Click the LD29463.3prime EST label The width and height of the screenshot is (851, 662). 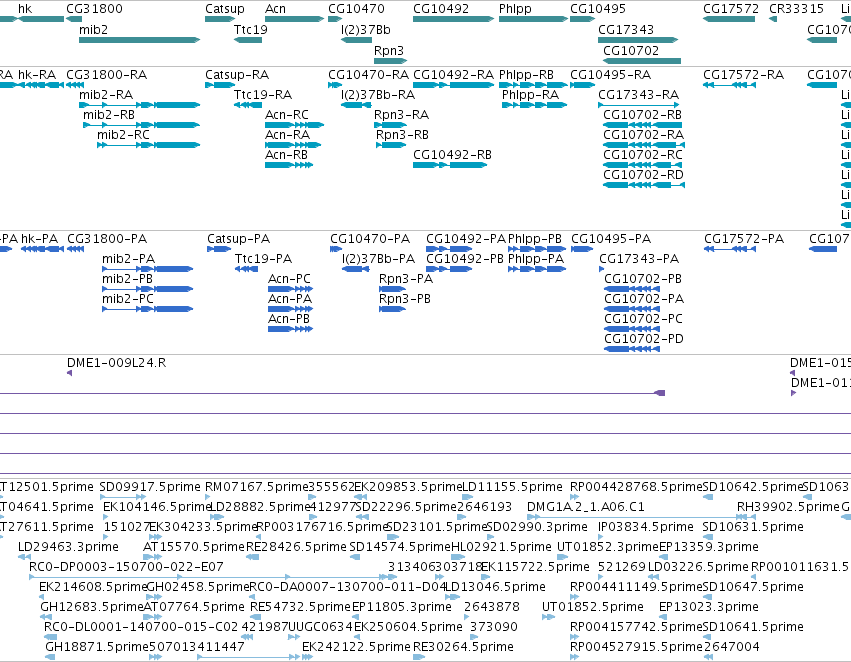tap(68, 547)
